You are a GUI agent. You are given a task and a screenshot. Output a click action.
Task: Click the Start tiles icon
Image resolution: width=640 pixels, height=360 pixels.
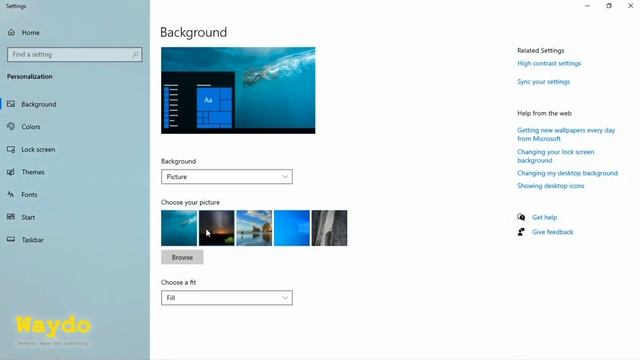(11, 217)
